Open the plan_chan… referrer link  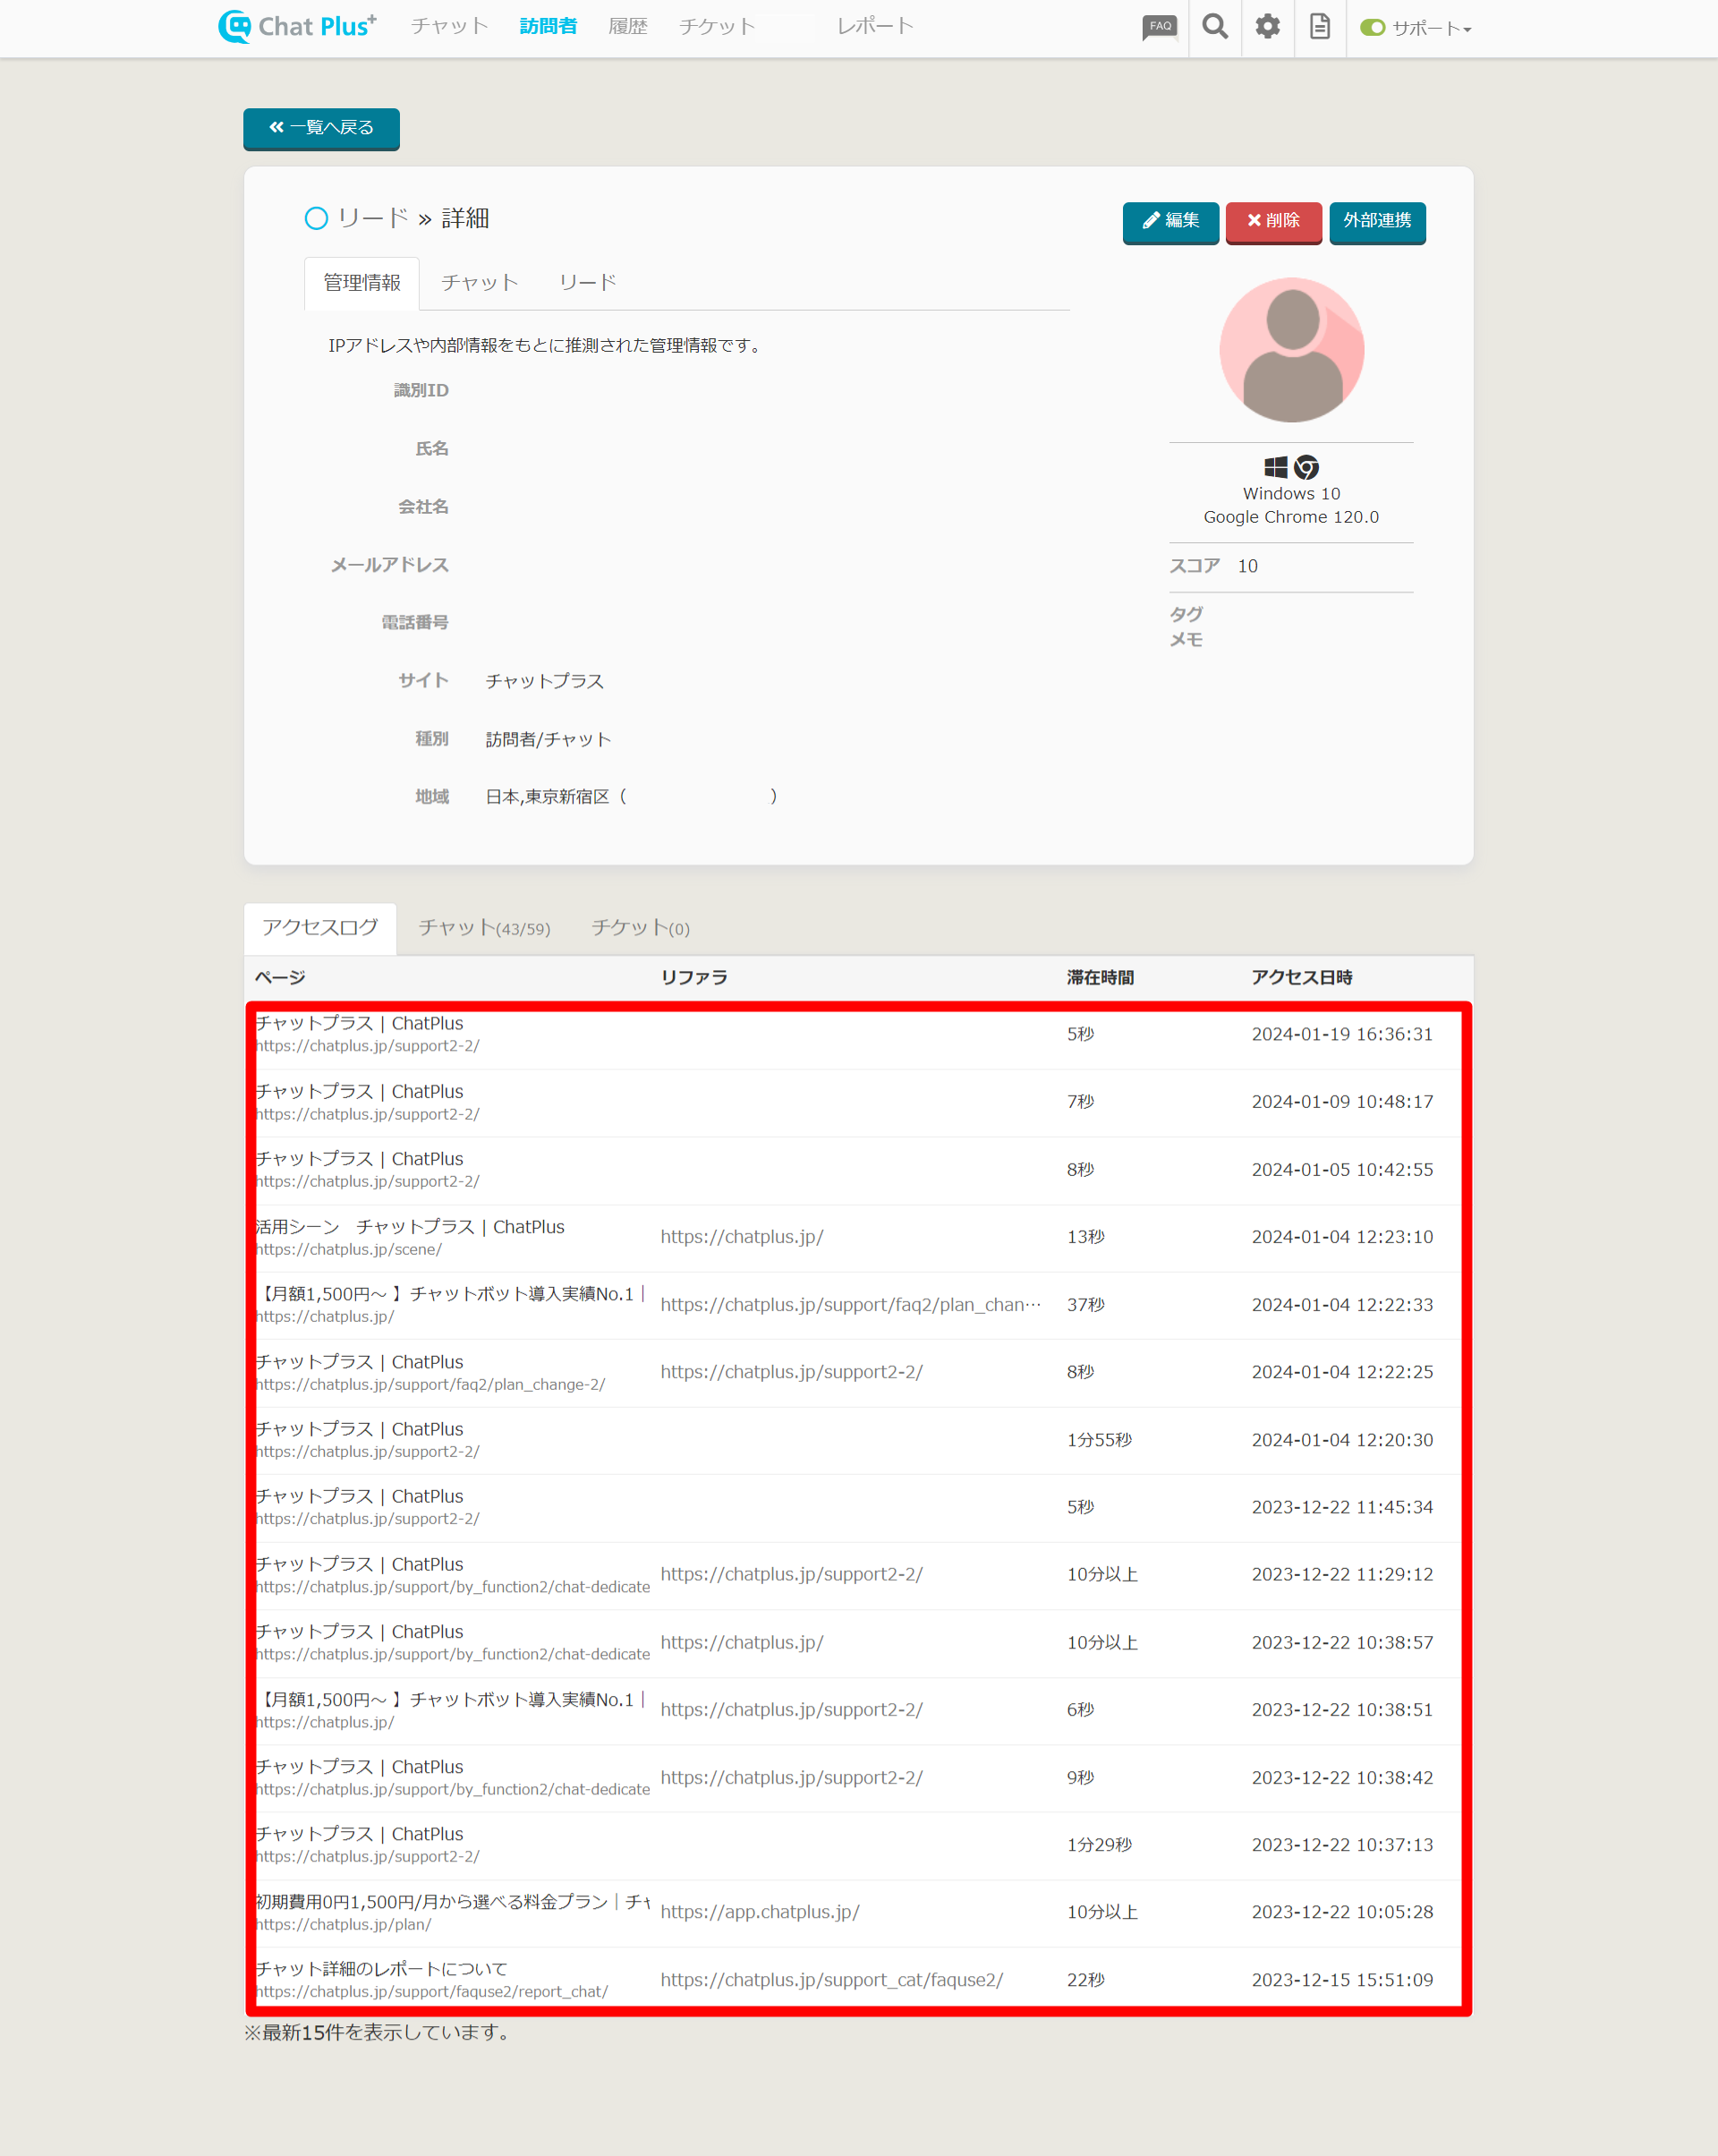click(x=851, y=1305)
